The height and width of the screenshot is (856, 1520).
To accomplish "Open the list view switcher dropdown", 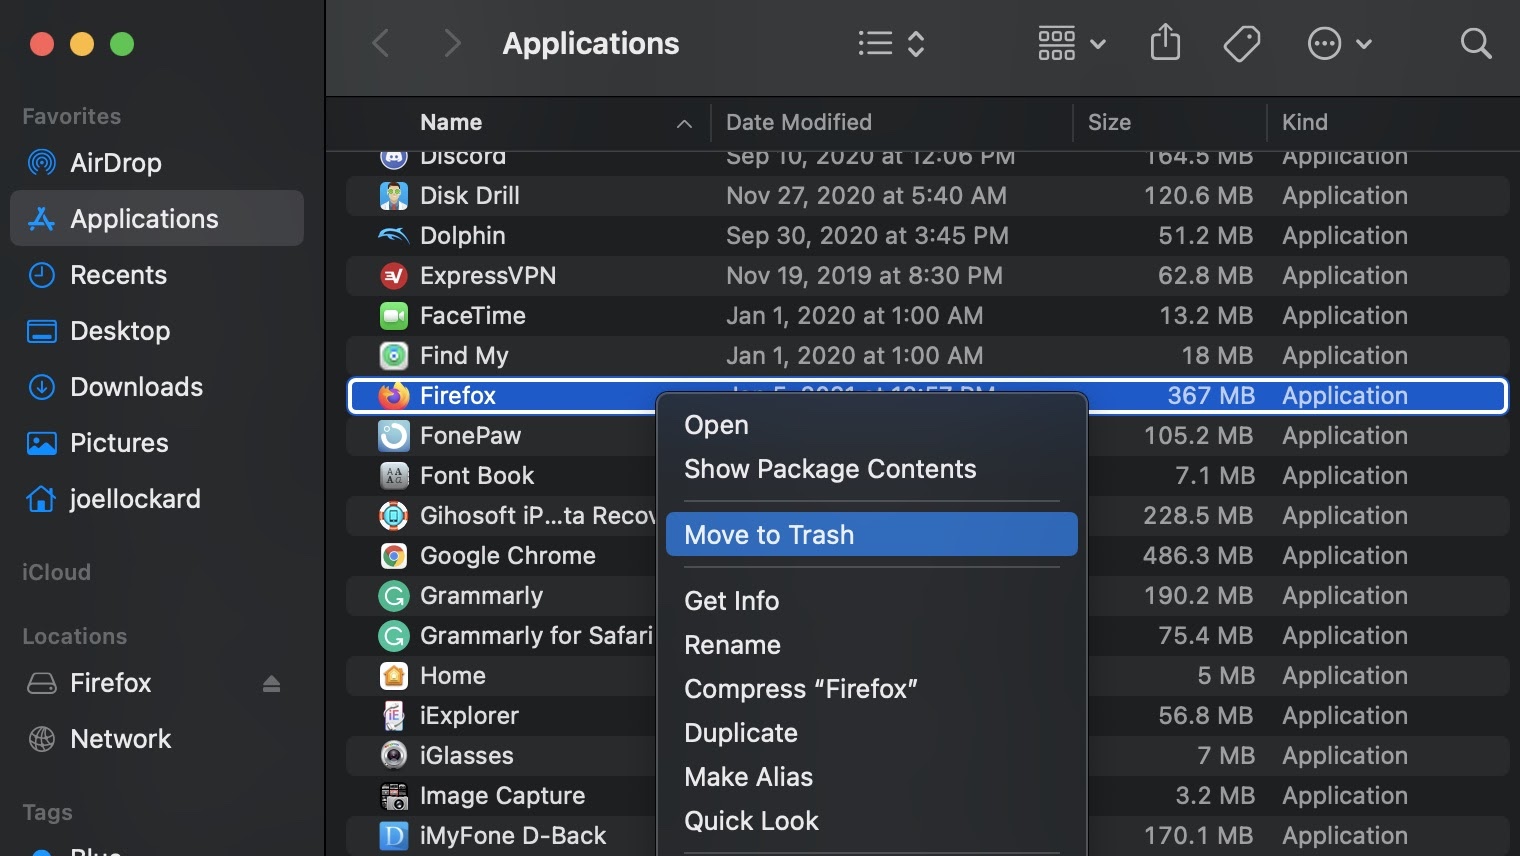I will click(x=891, y=43).
